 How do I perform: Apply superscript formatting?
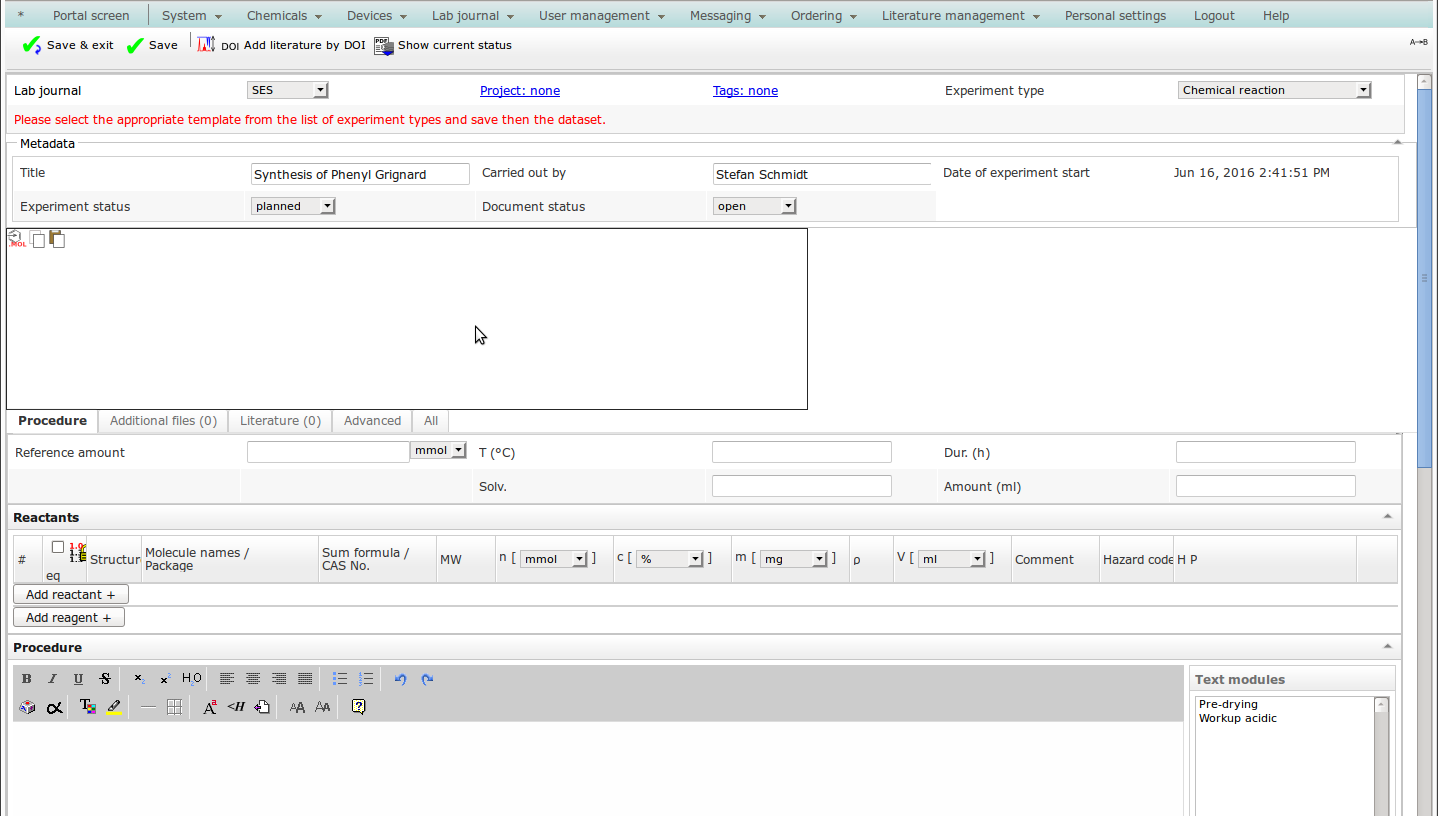(165, 679)
